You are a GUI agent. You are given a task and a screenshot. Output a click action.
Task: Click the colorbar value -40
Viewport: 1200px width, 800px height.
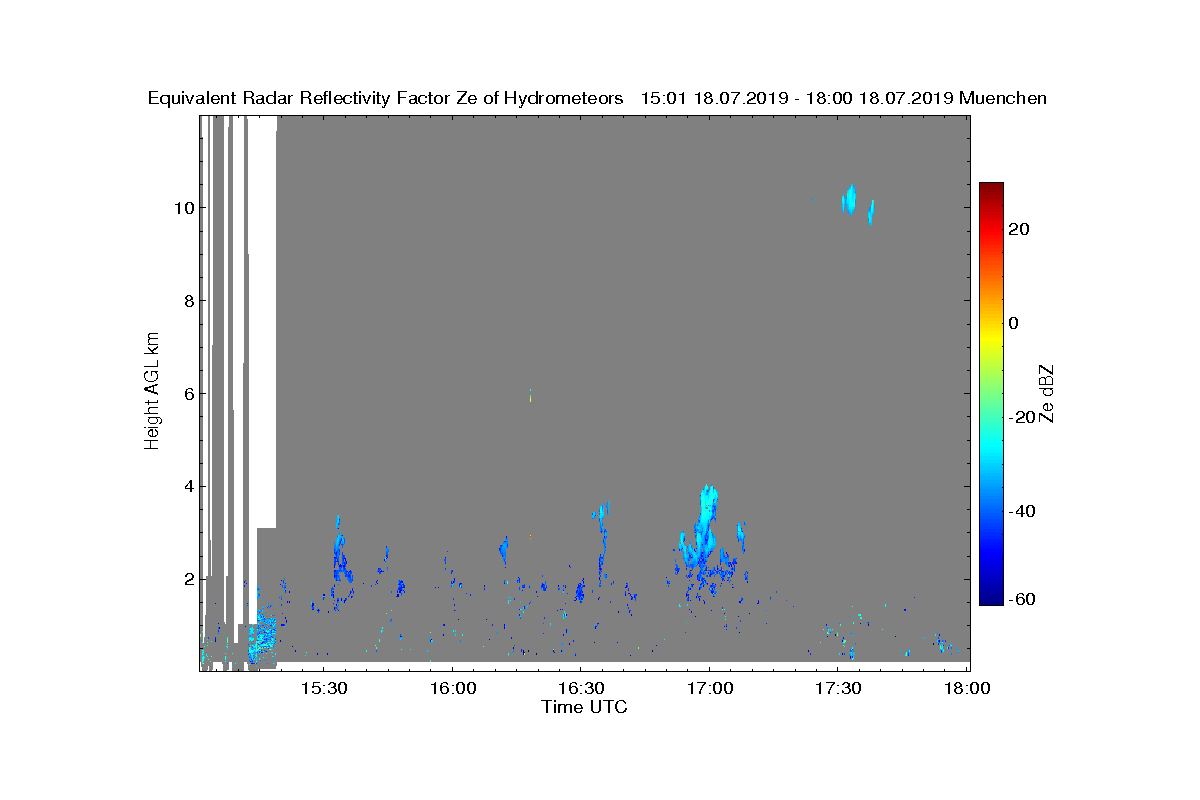1021,512
